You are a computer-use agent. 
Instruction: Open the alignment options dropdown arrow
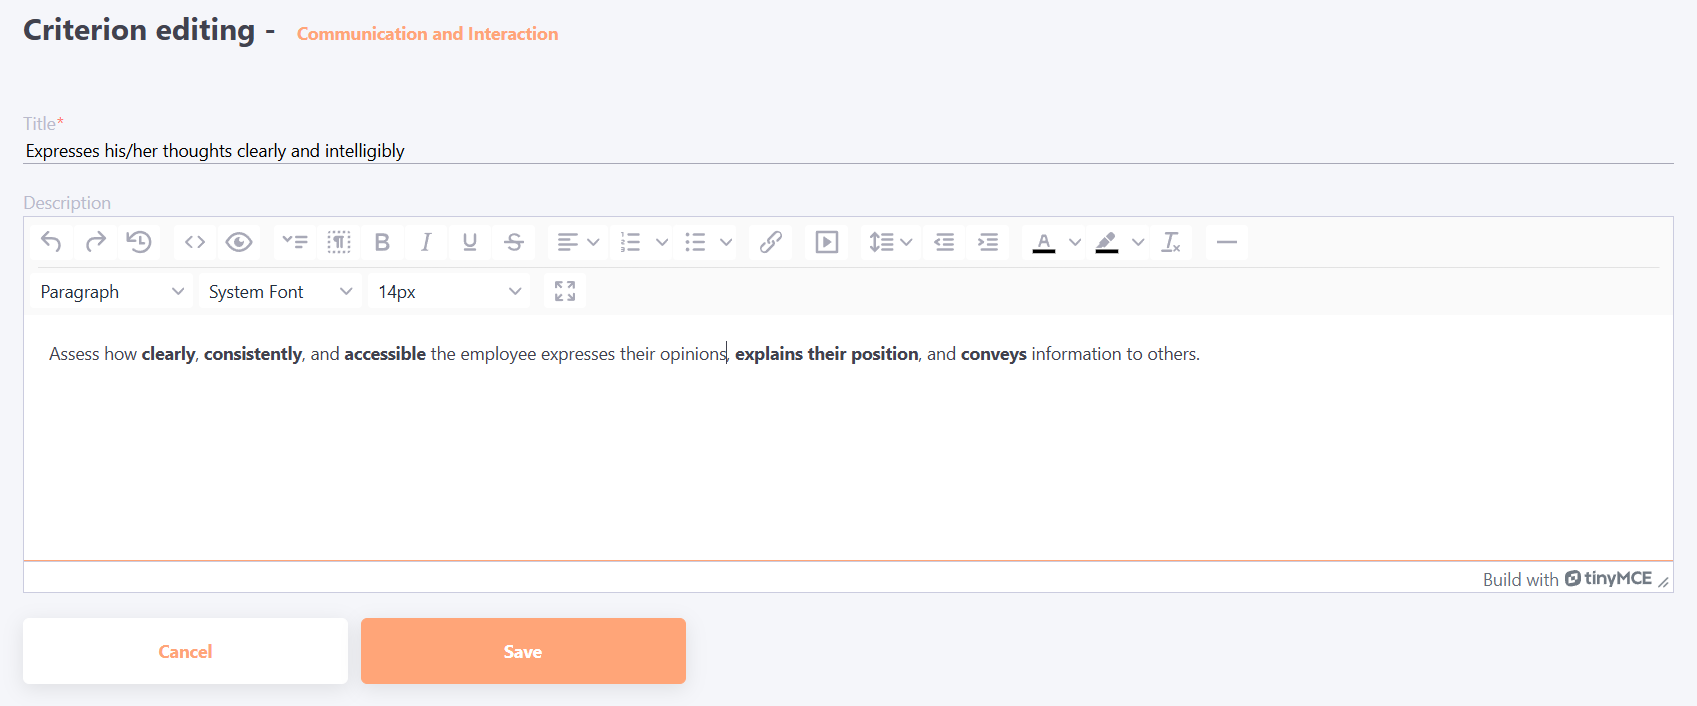(x=593, y=242)
